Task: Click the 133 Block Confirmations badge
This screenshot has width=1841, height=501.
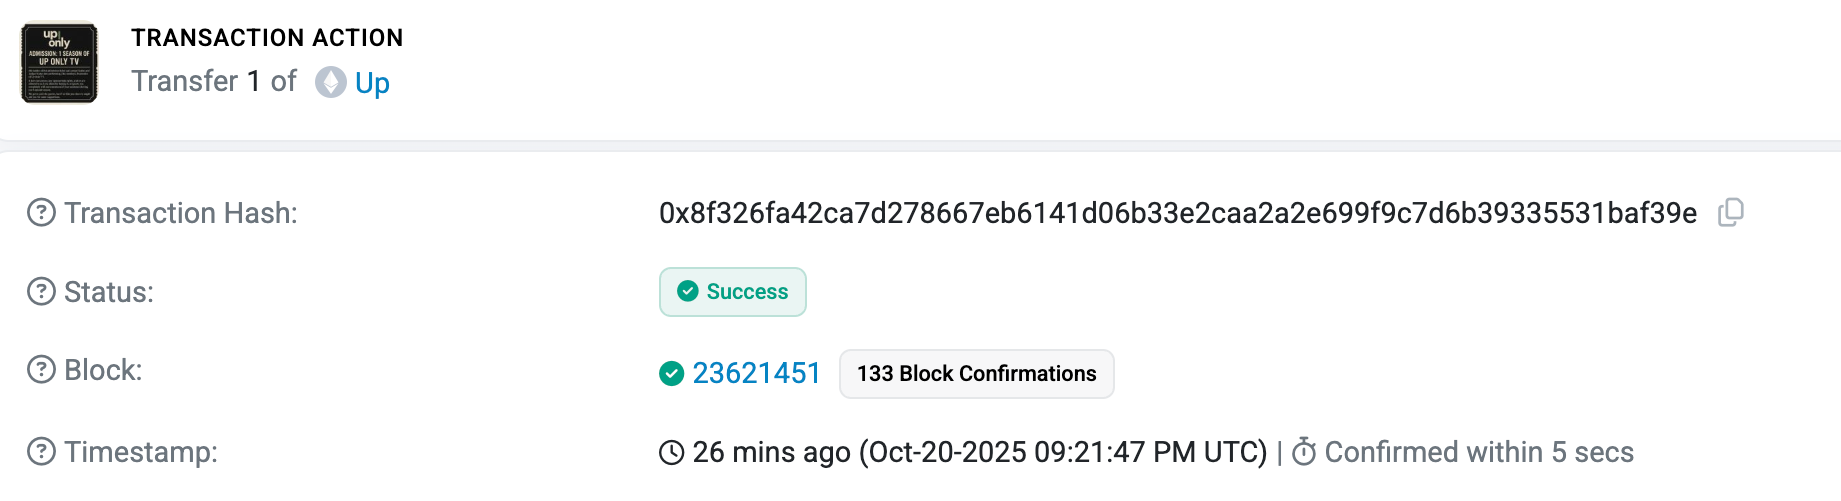Action: [x=976, y=374]
